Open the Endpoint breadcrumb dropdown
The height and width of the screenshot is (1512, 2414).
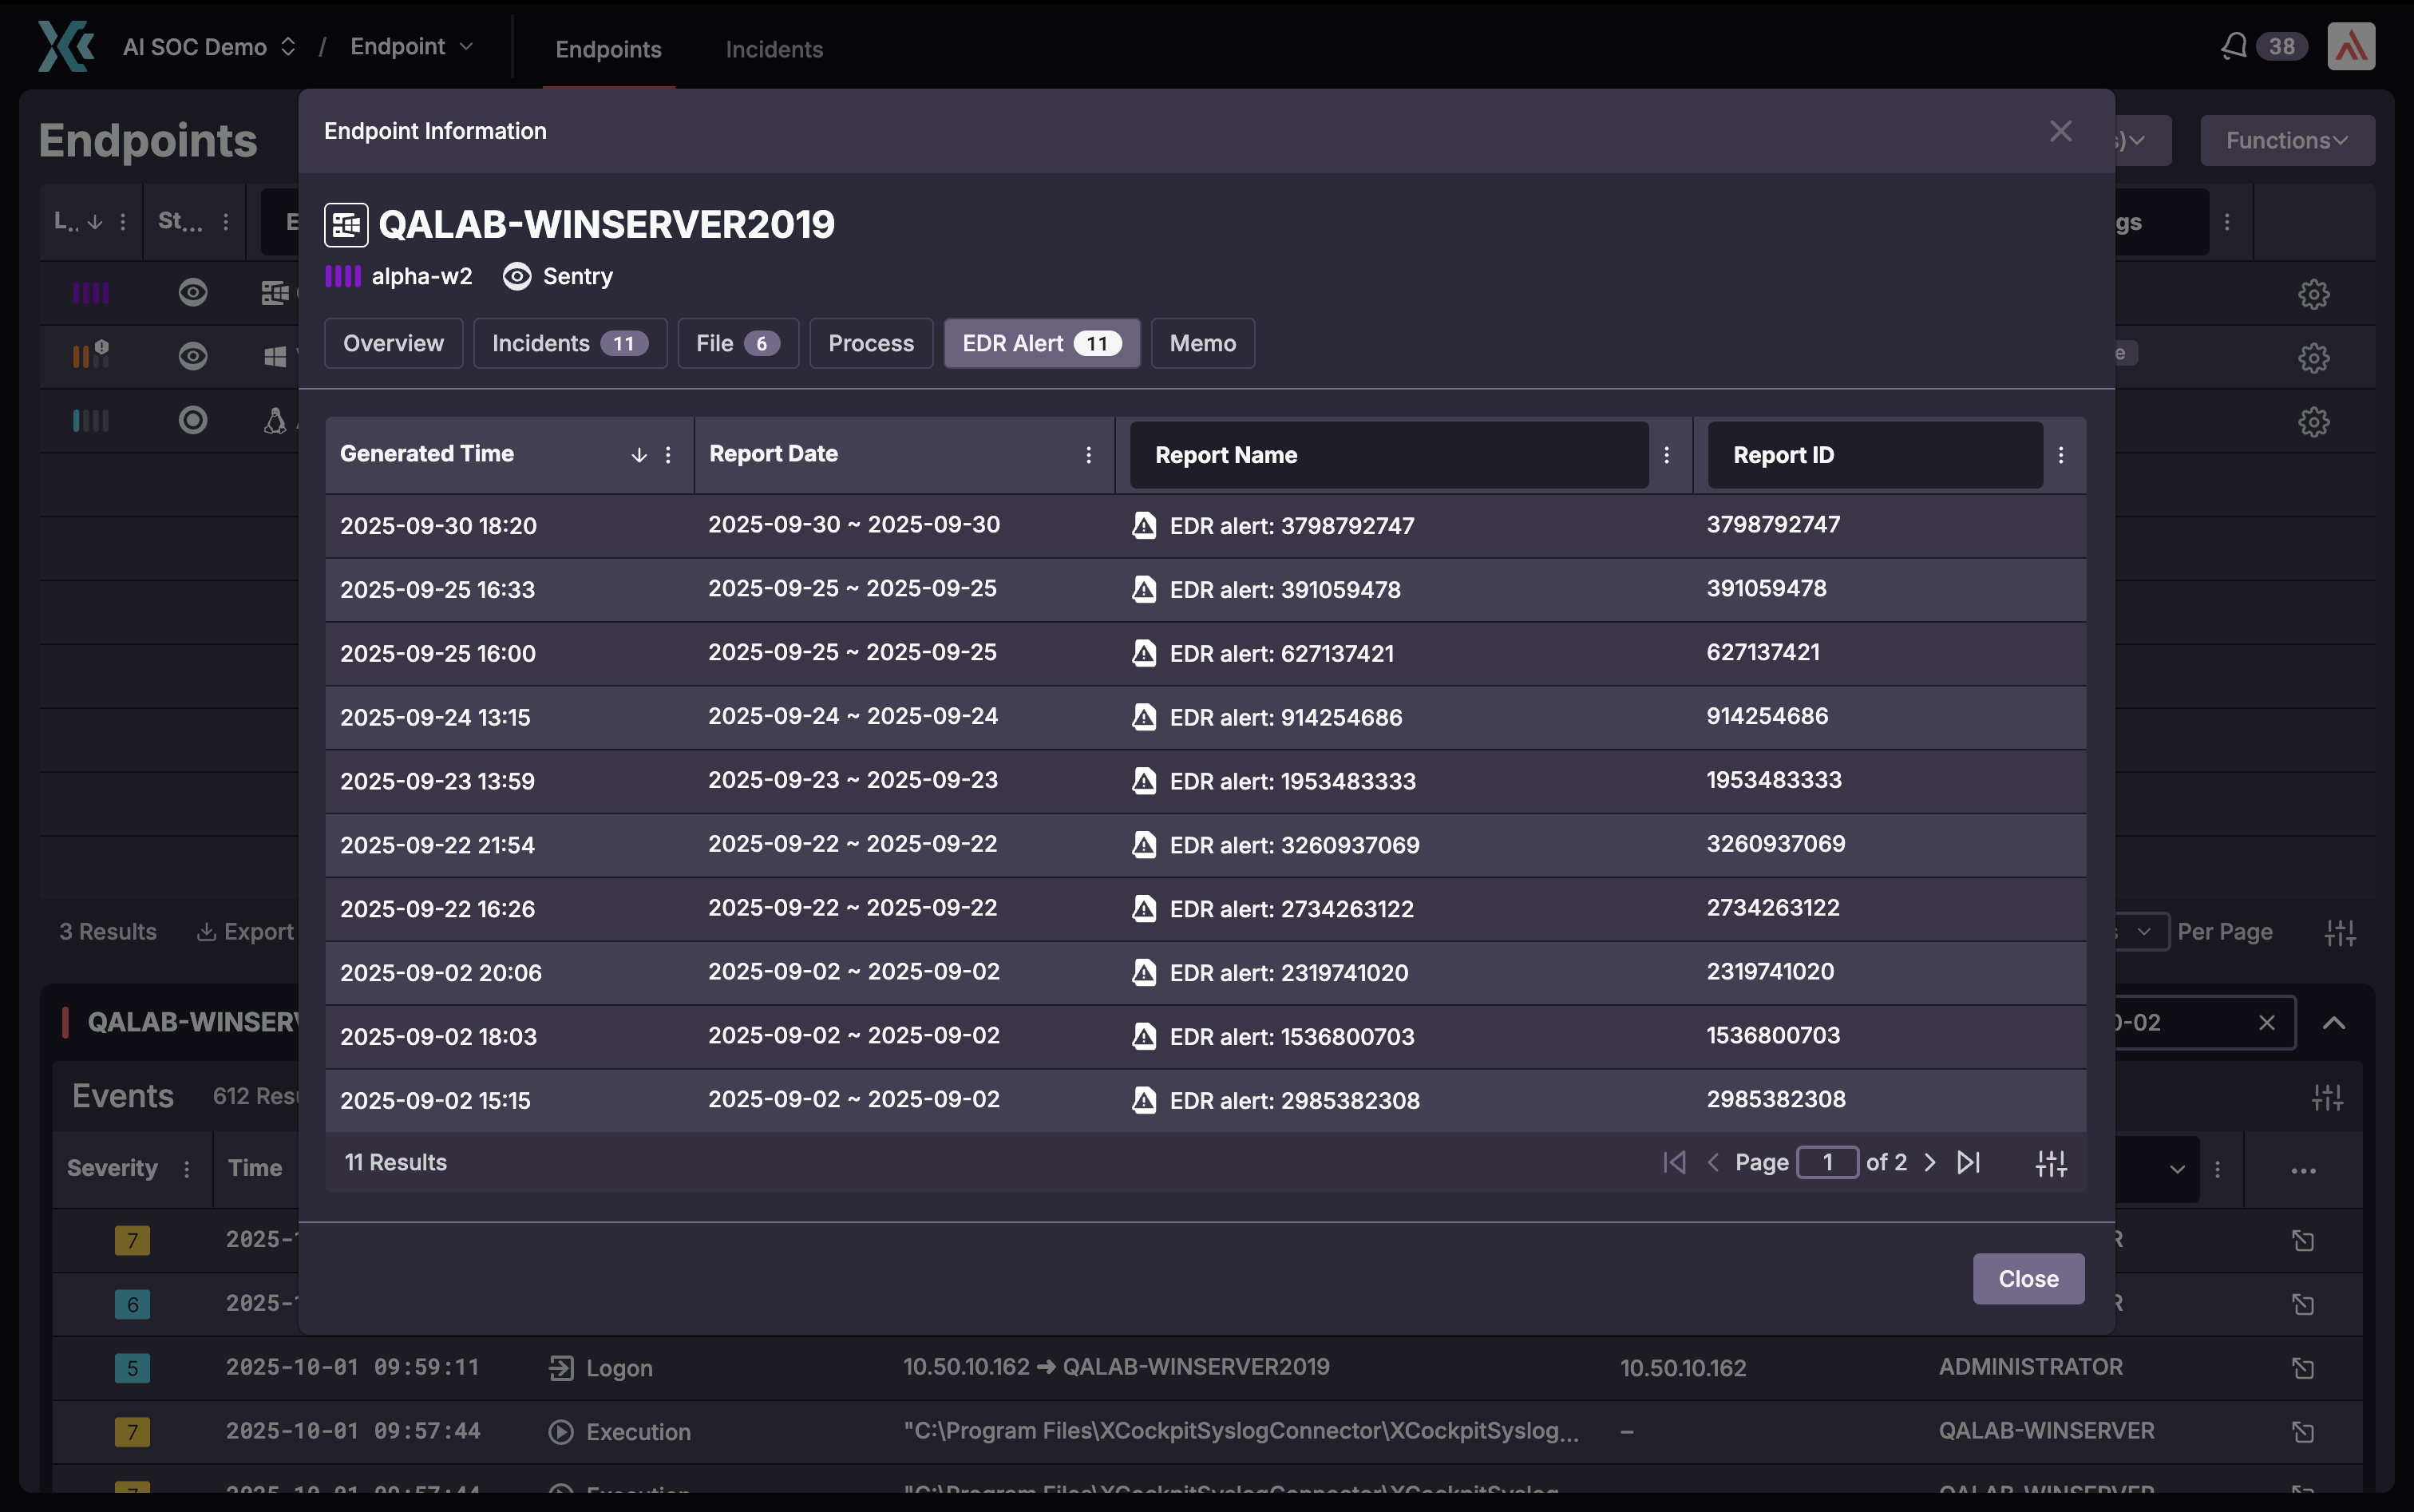pos(411,47)
